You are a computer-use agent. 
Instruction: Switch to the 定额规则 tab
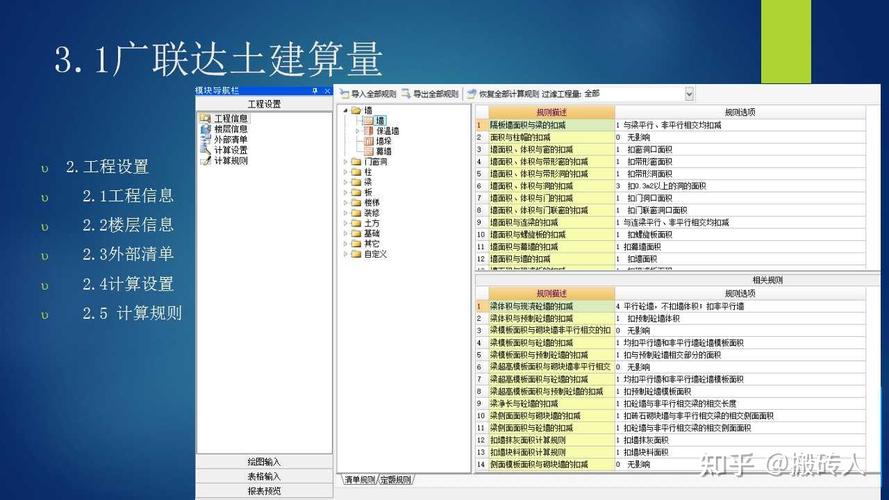coord(395,480)
